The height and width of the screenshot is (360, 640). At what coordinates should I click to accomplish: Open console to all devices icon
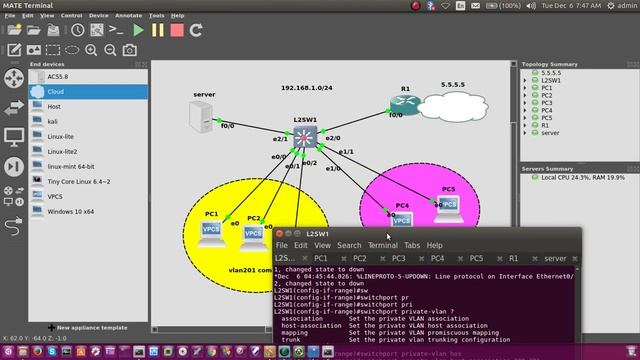pyautogui.click(x=116, y=30)
